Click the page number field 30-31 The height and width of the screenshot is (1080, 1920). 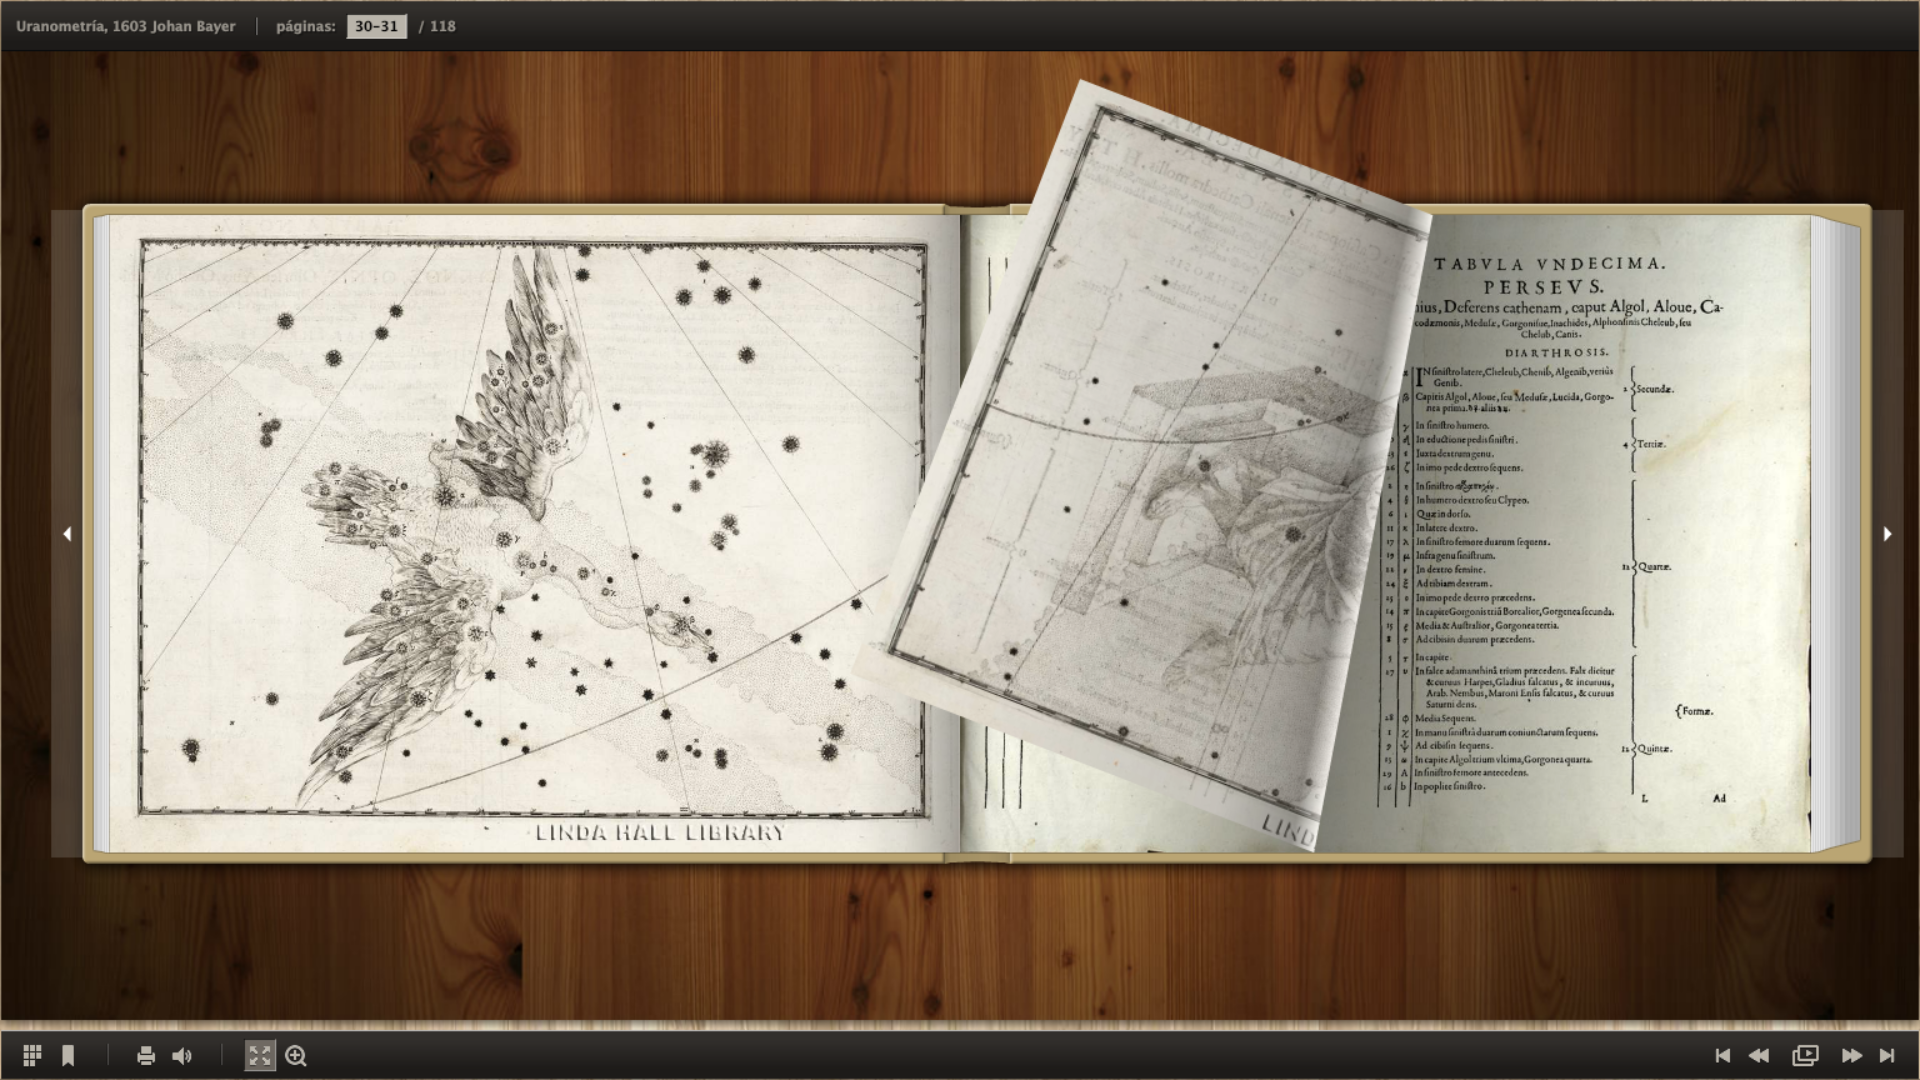(x=376, y=26)
